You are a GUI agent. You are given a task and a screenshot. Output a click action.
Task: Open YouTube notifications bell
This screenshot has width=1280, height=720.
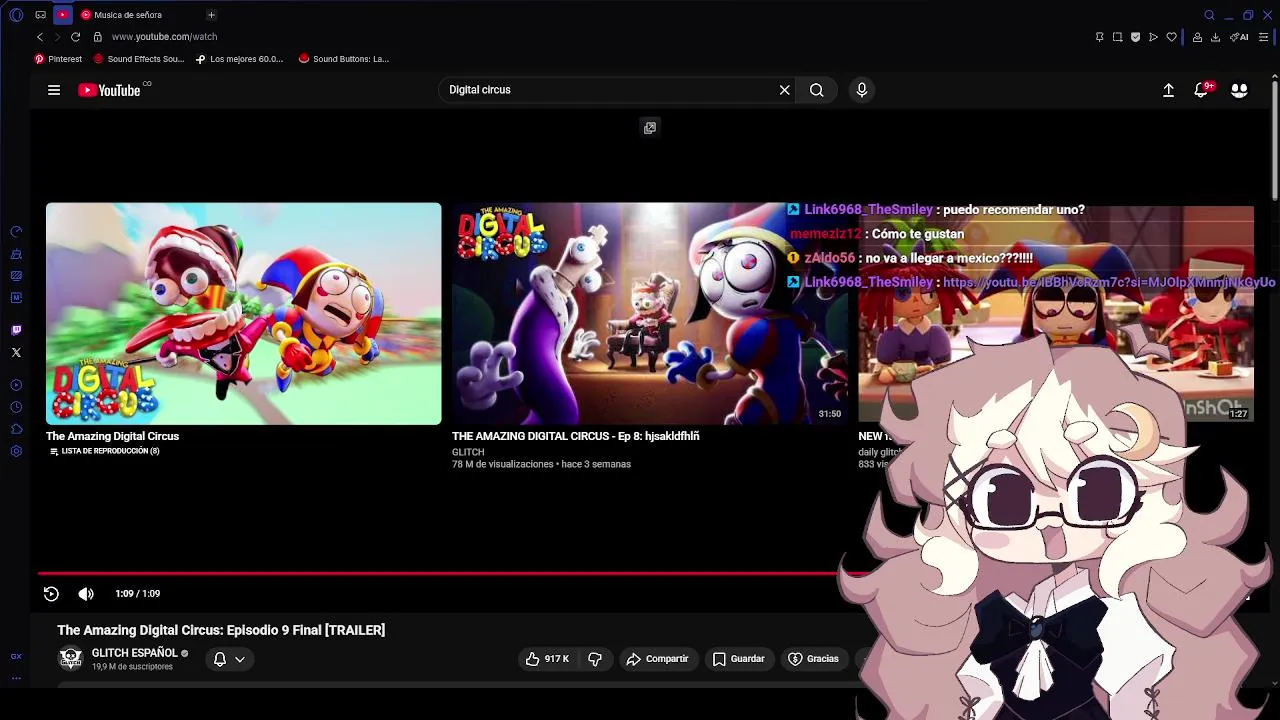click(1203, 90)
